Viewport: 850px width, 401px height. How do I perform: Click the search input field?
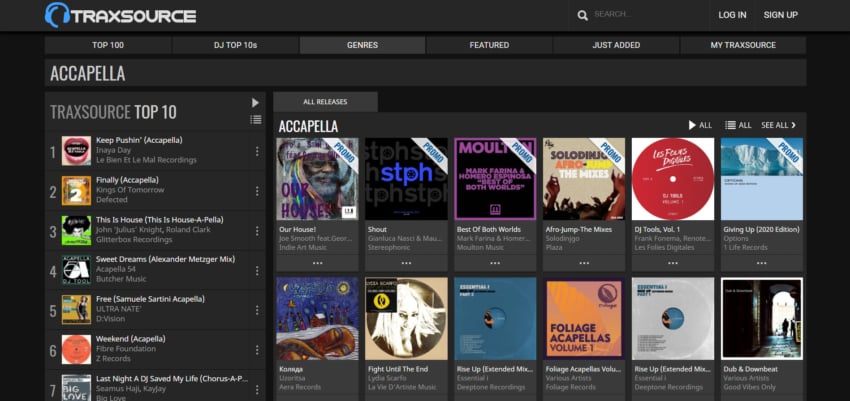(640, 15)
